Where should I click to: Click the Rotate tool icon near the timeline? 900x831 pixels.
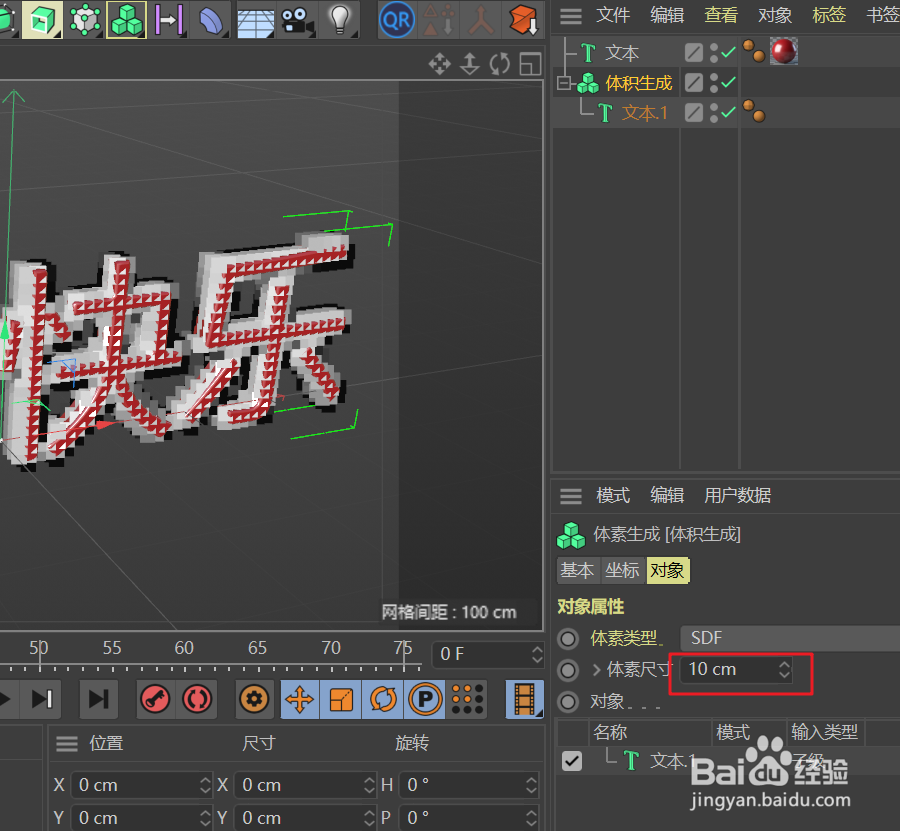[383, 700]
